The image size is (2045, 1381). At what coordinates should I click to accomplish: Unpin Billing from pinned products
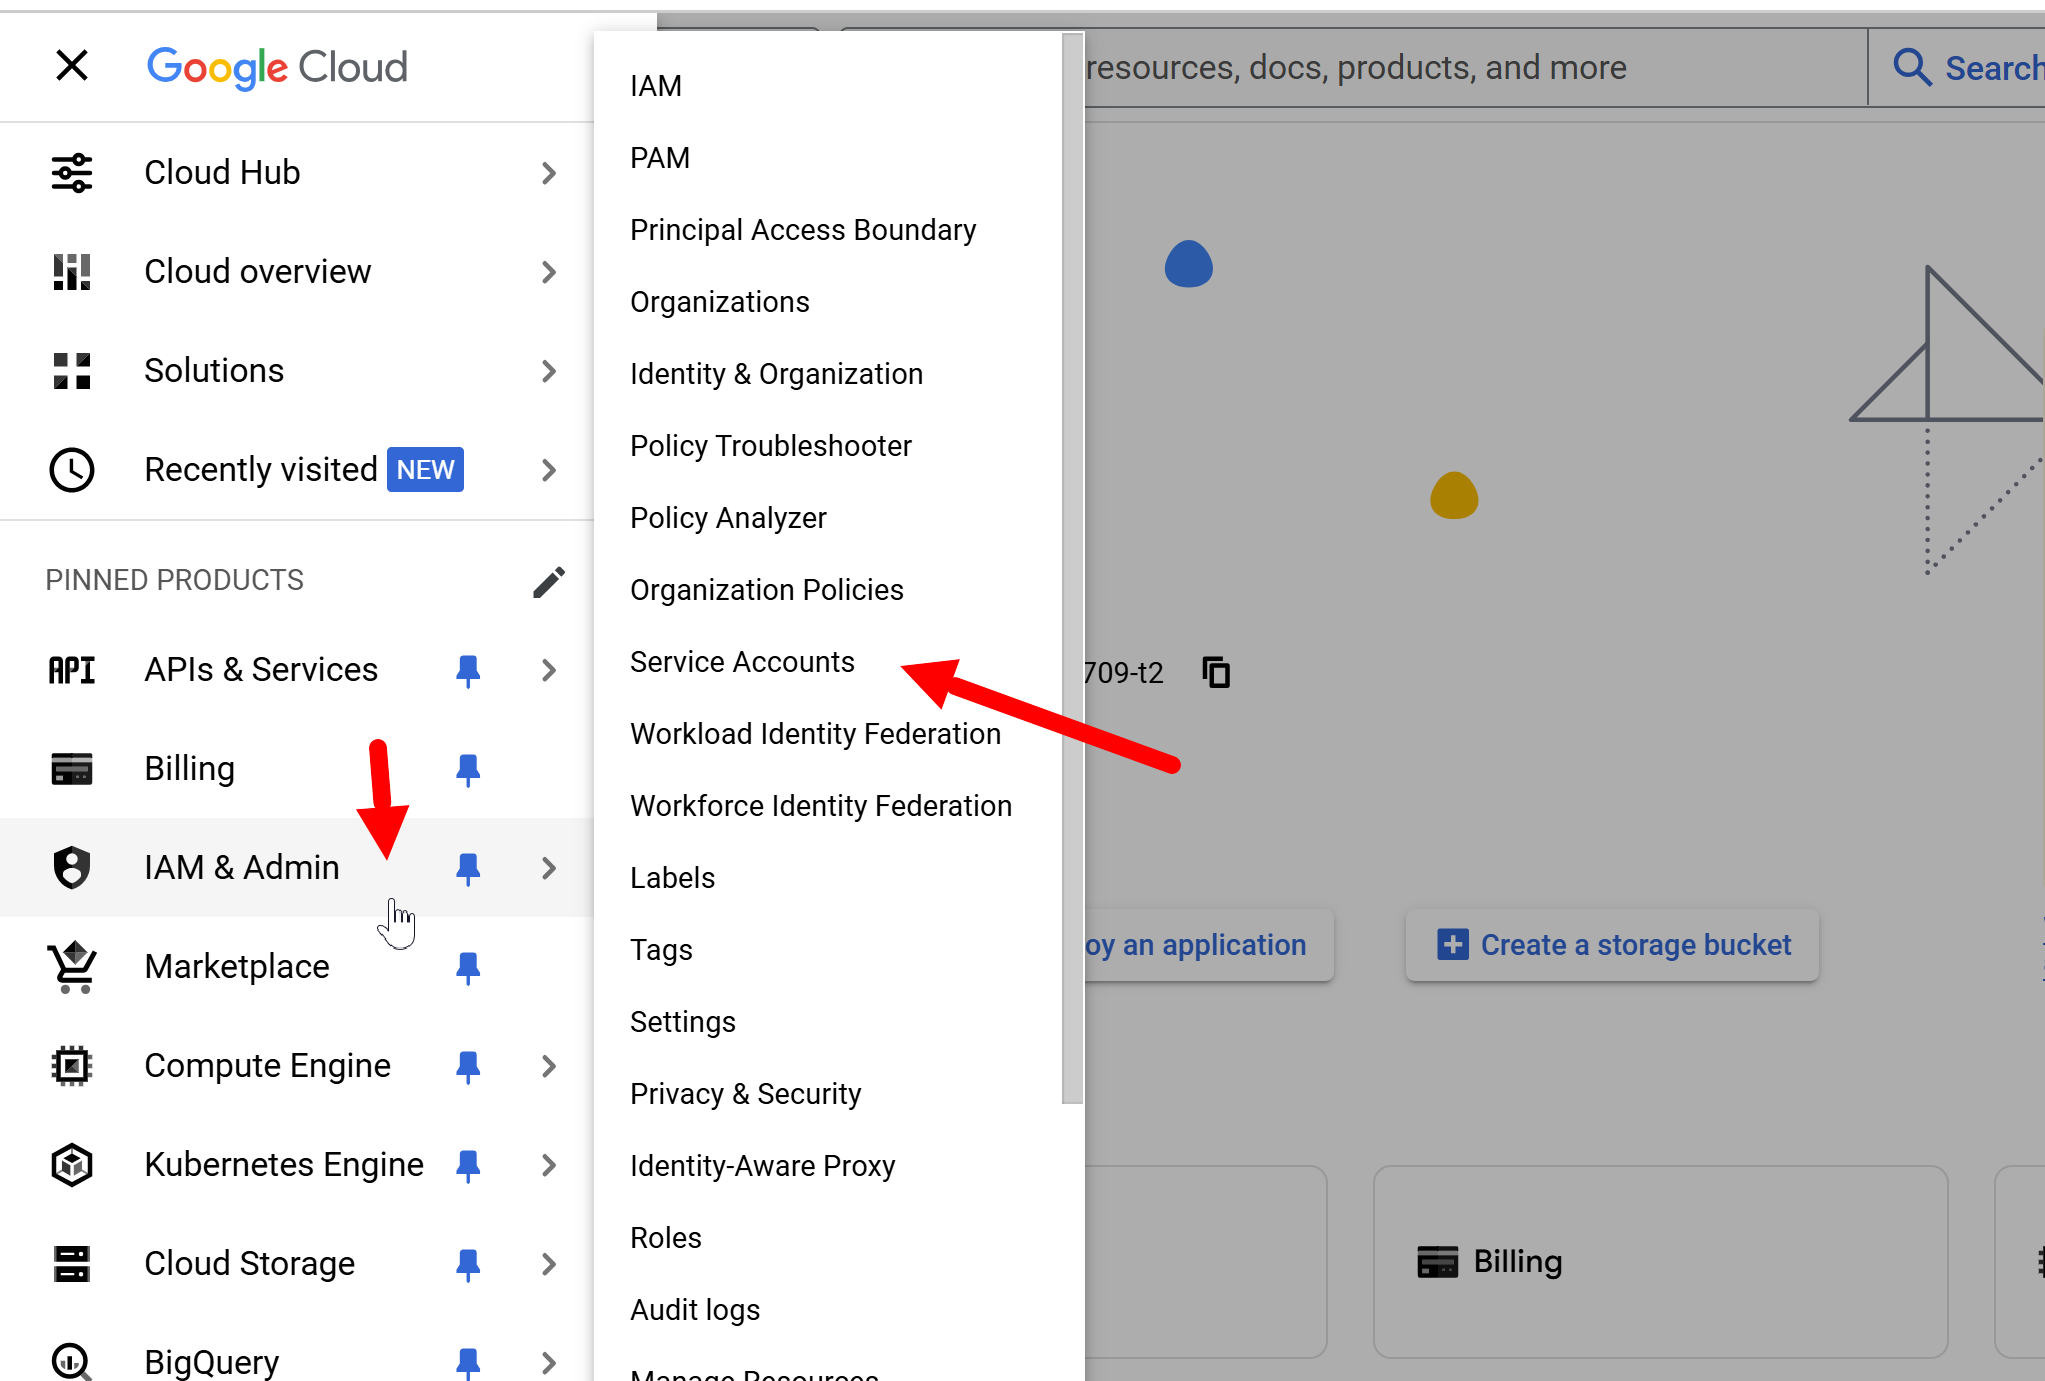click(468, 769)
